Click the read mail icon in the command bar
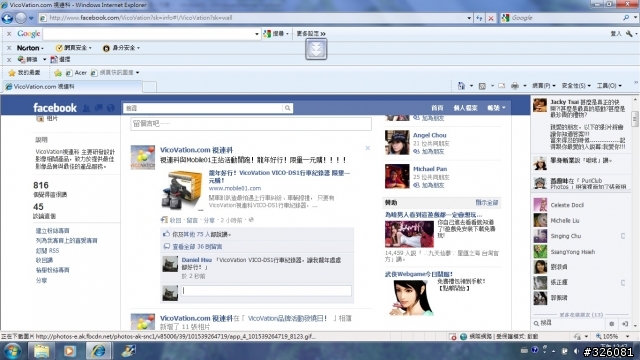Image resolution: width=640 pixels, height=360 pixels. pos(502,86)
